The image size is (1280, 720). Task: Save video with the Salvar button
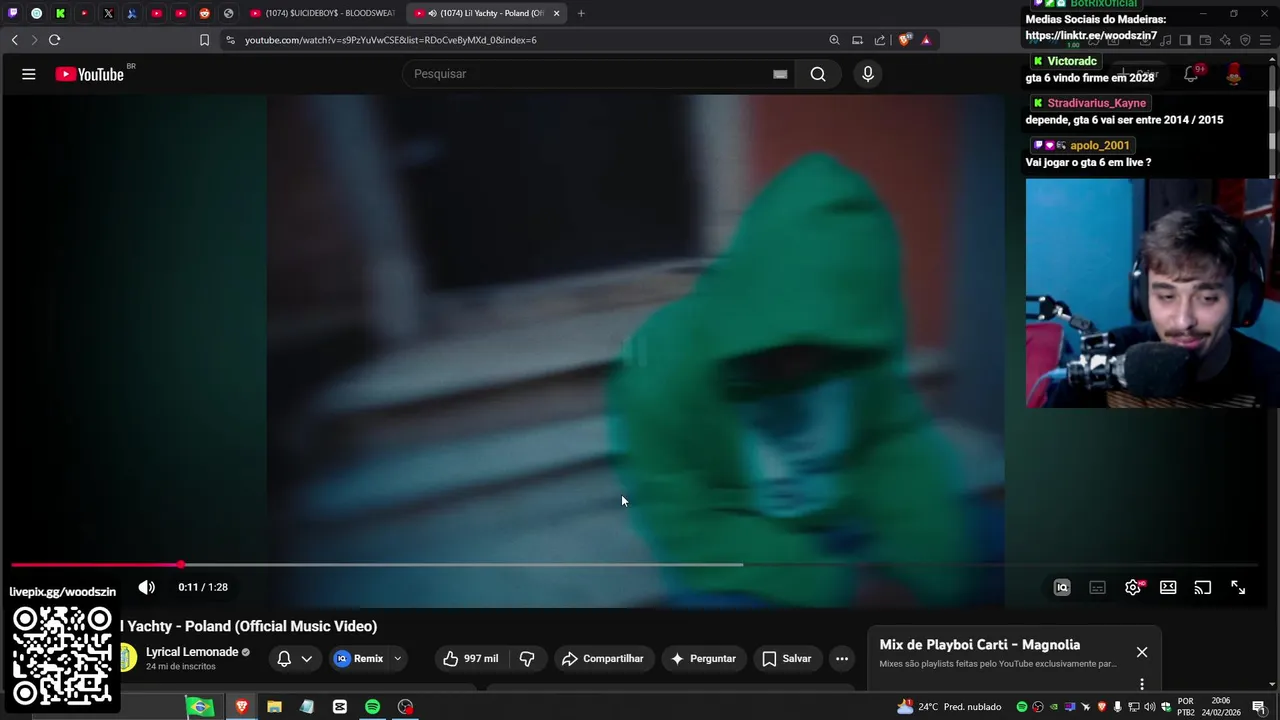coord(787,658)
